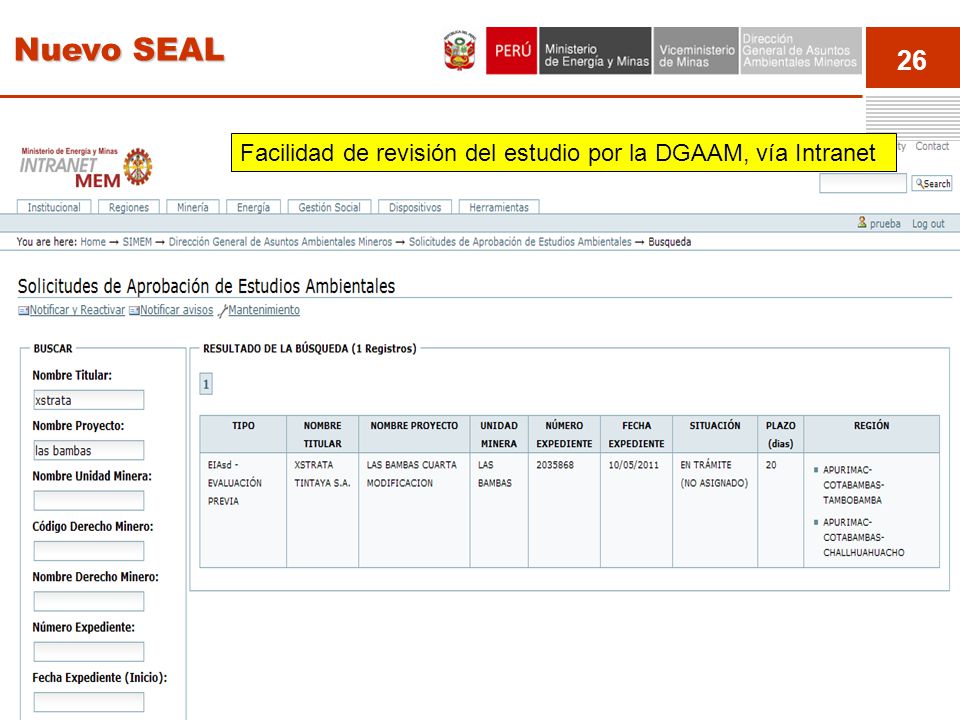The image size is (960, 720).
Task: Go to SIMEM in the breadcrumb
Action: 137,242
